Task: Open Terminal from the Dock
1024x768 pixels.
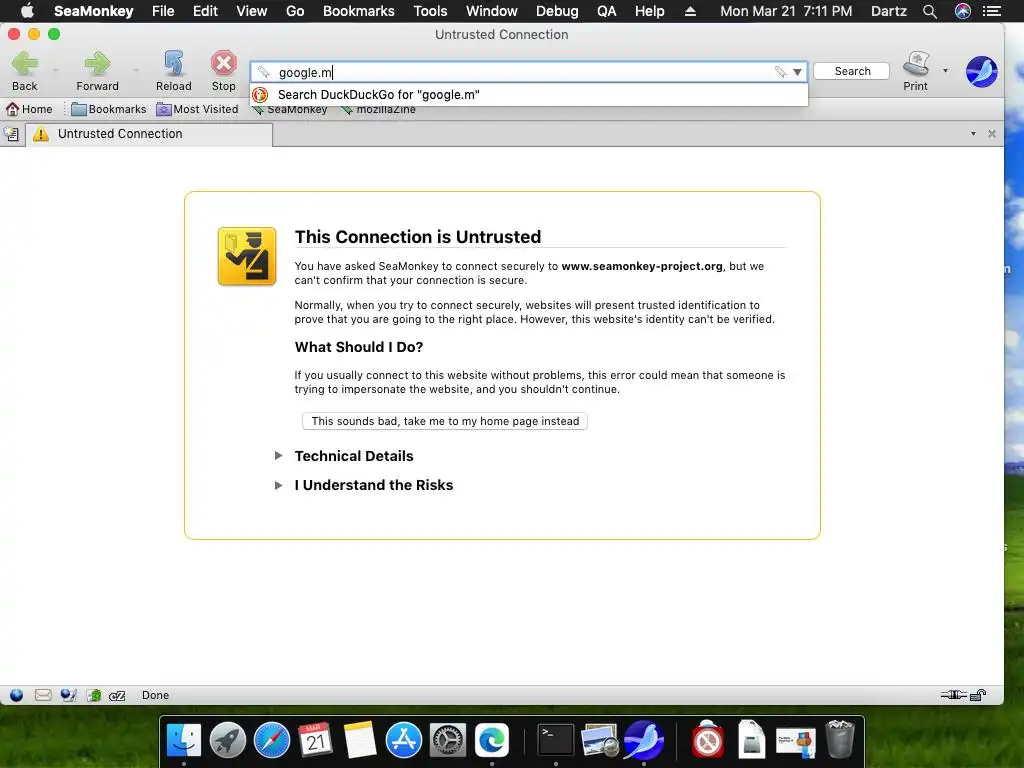Action: (556, 740)
